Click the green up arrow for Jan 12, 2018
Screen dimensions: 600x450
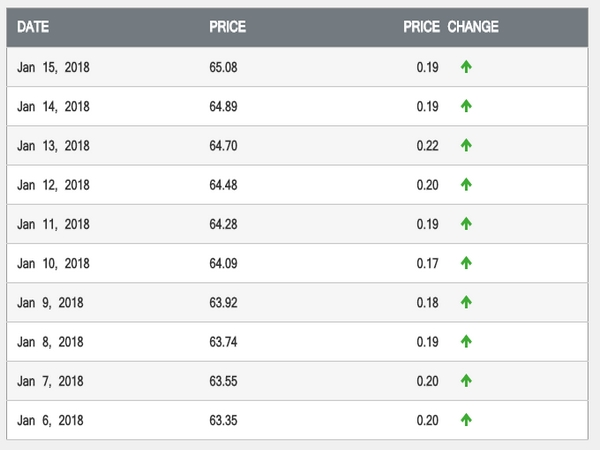coord(466,184)
